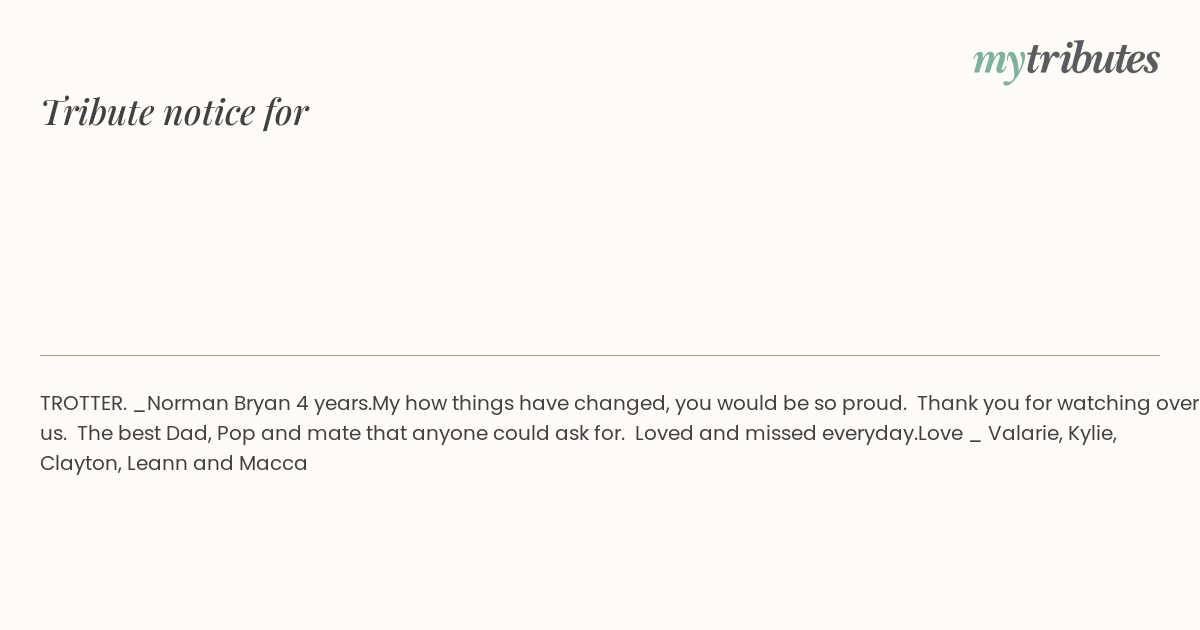Click the name "Leann"

pos(155,463)
